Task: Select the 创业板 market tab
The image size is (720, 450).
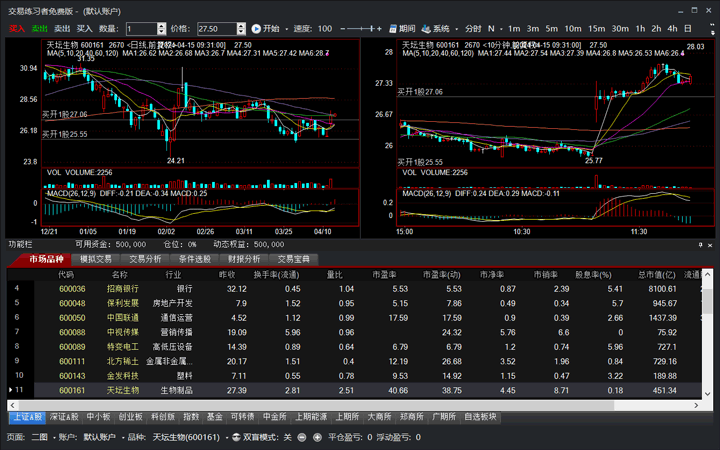Action: (x=130, y=417)
